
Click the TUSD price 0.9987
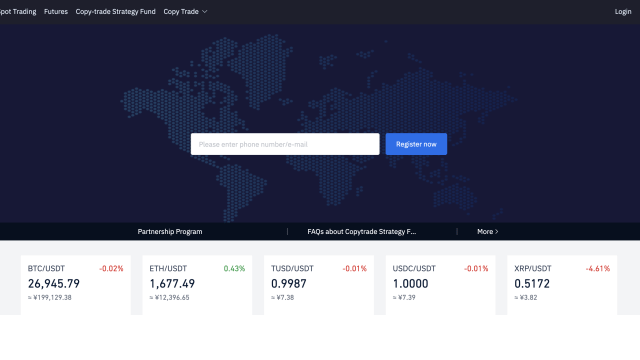coord(289,283)
